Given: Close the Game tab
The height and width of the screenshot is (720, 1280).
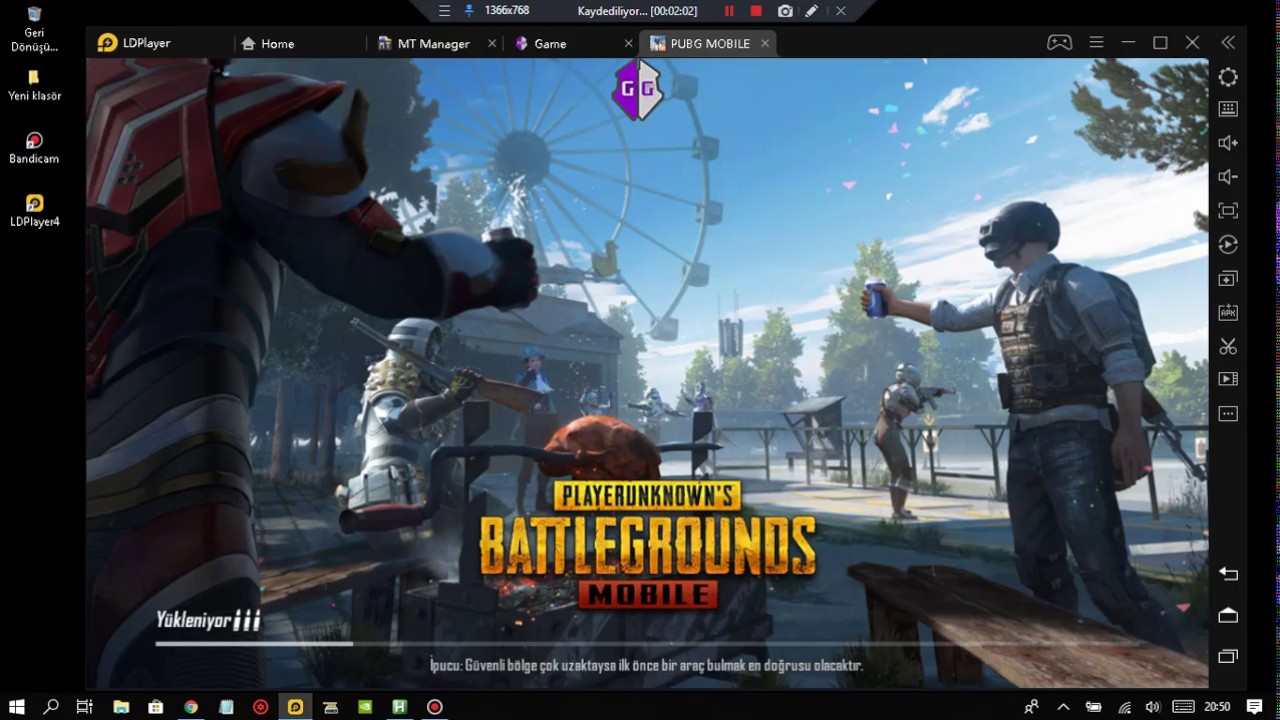Looking at the screenshot, I should [628, 43].
